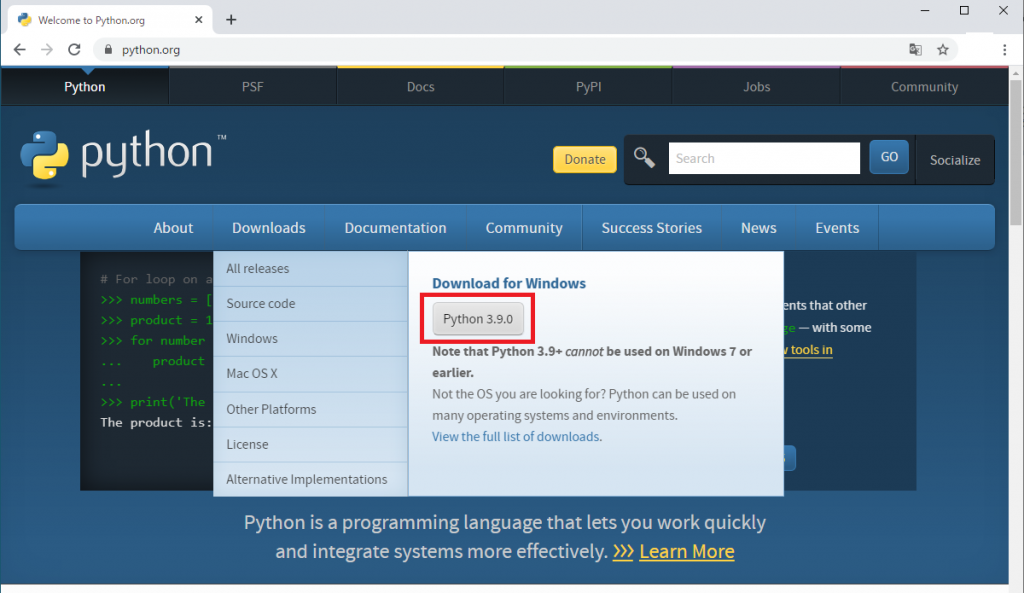Focus the site Search field
The width and height of the screenshot is (1024, 593).
[x=764, y=158]
